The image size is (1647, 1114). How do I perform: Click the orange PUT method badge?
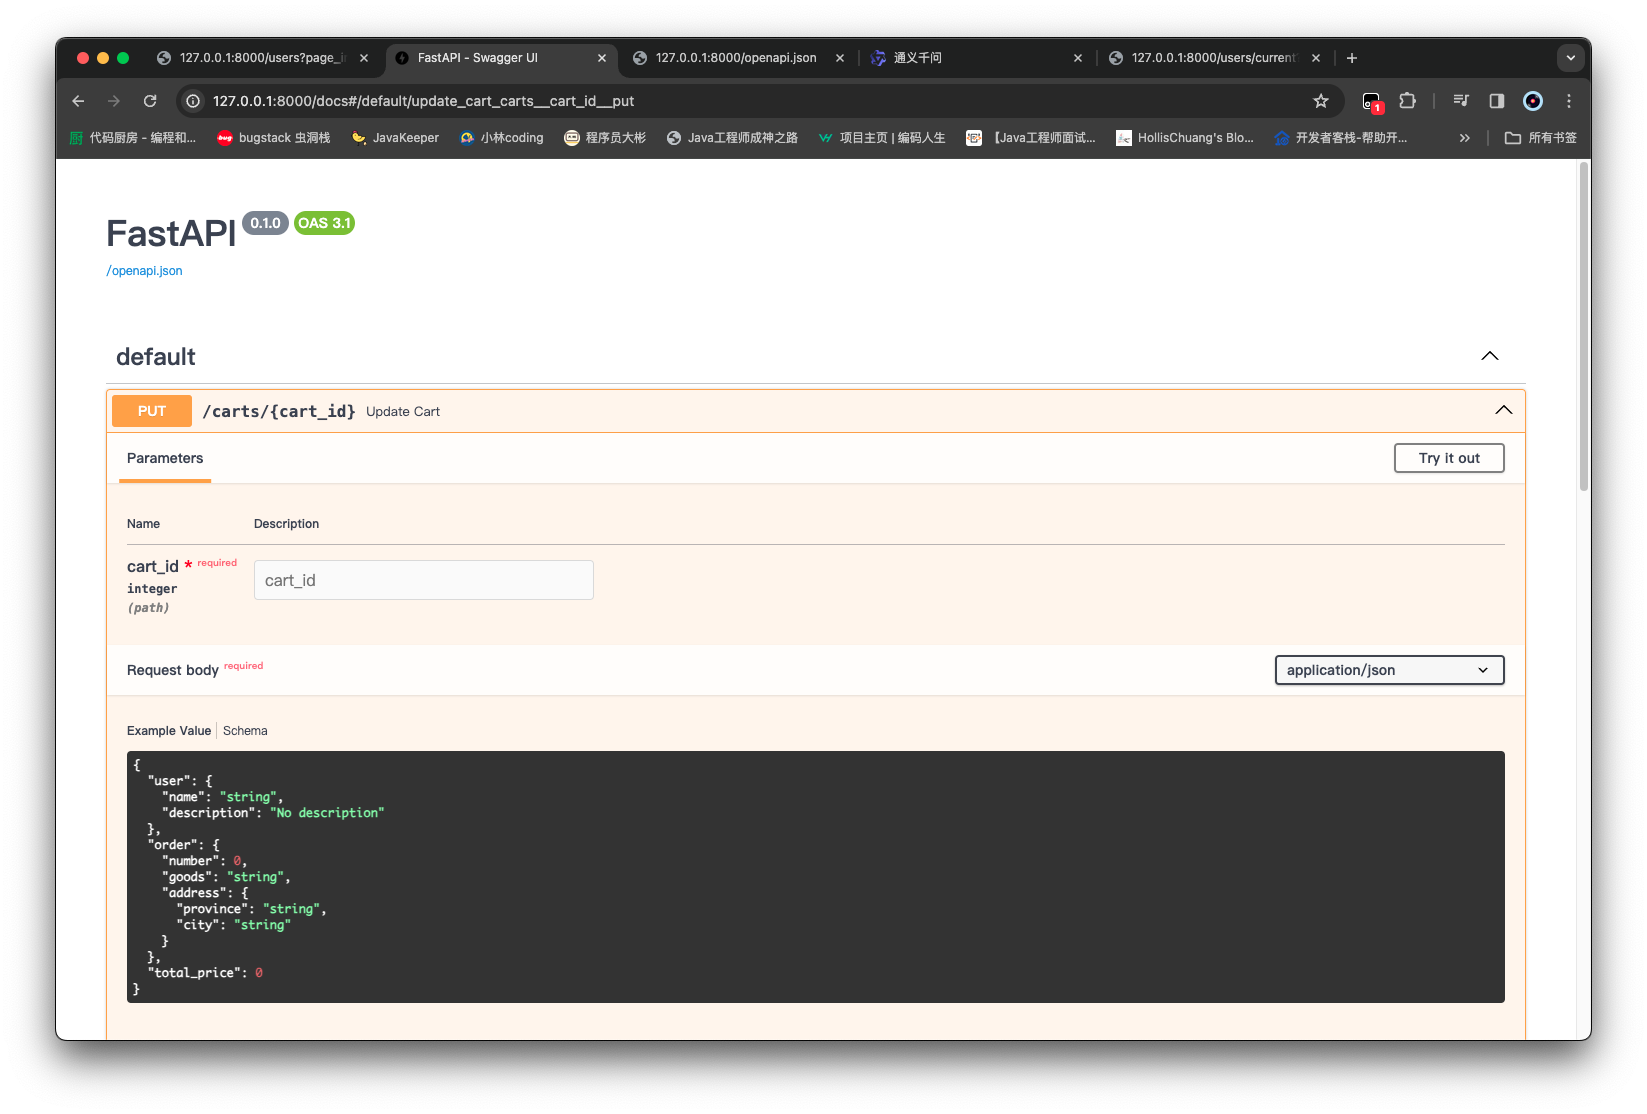[152, 411]
